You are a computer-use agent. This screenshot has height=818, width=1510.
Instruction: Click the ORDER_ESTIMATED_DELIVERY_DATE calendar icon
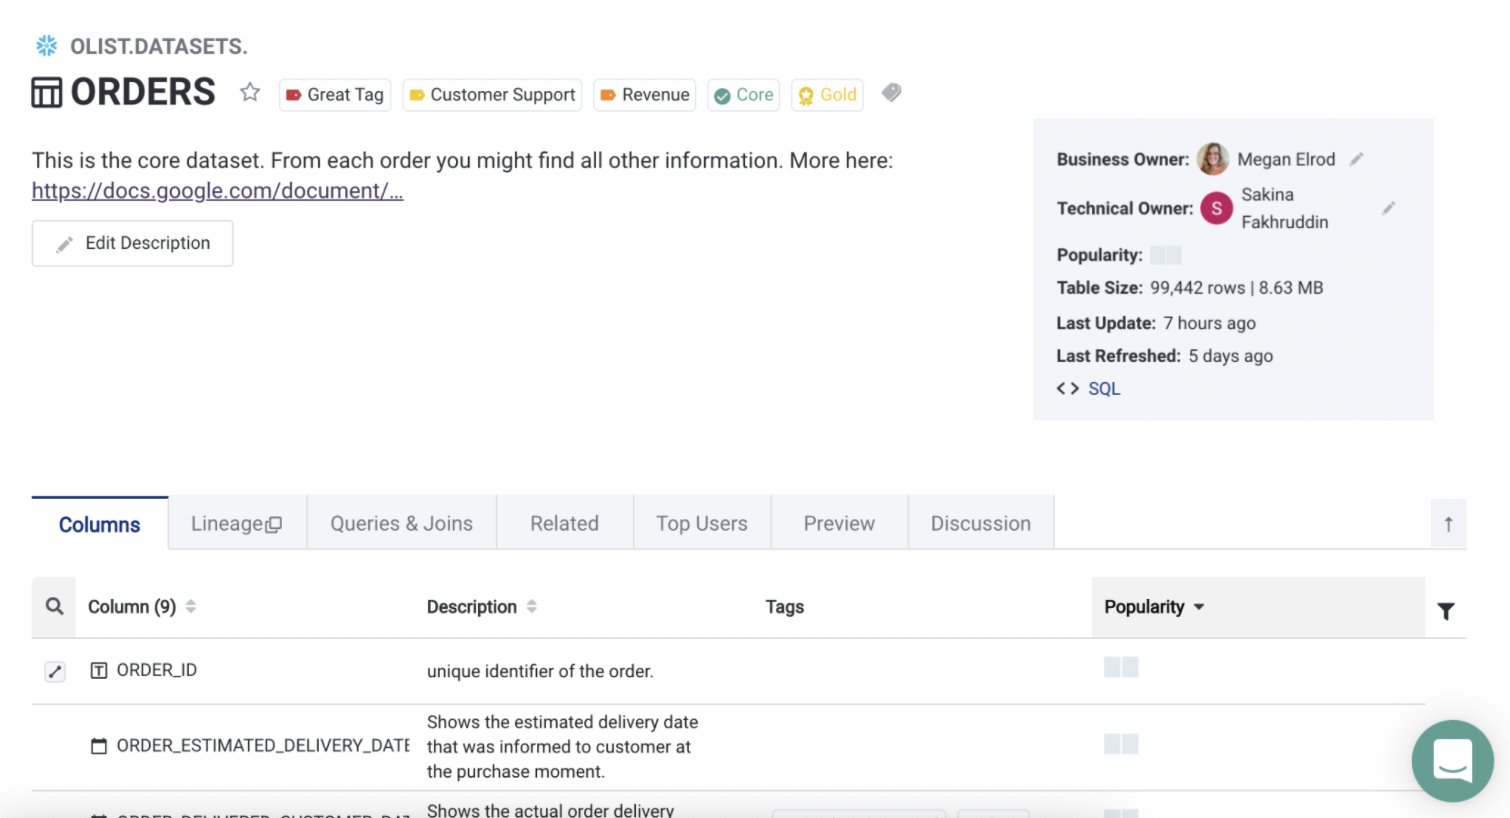point(99,746)
